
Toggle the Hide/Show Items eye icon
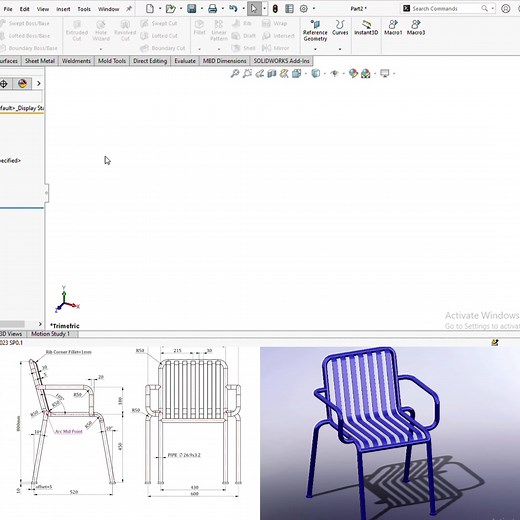click(334, 73)
